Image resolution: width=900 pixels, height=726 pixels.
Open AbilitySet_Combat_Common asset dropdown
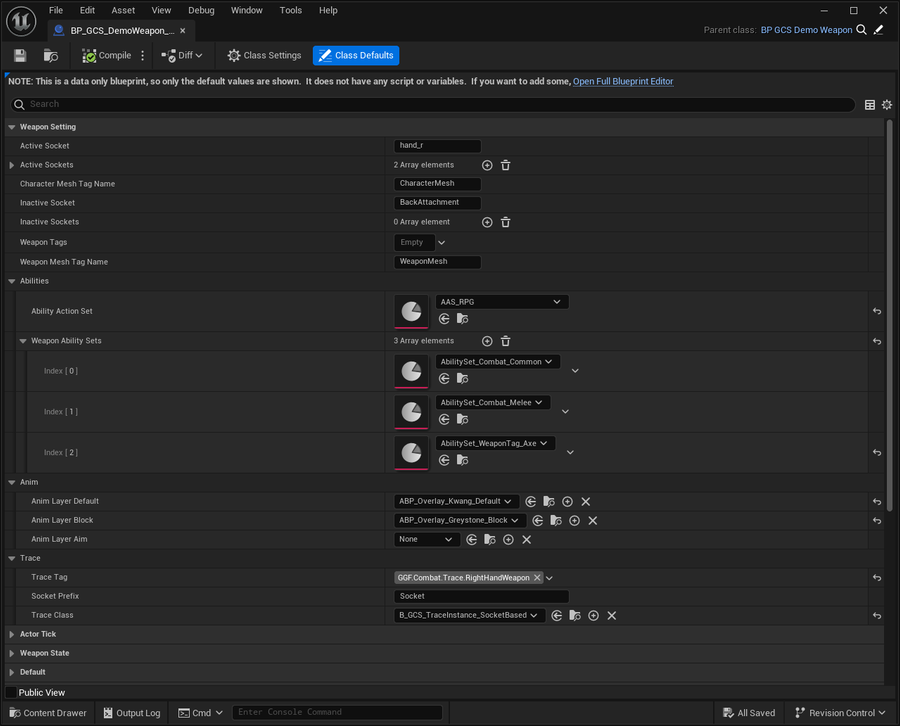(498, 362)
